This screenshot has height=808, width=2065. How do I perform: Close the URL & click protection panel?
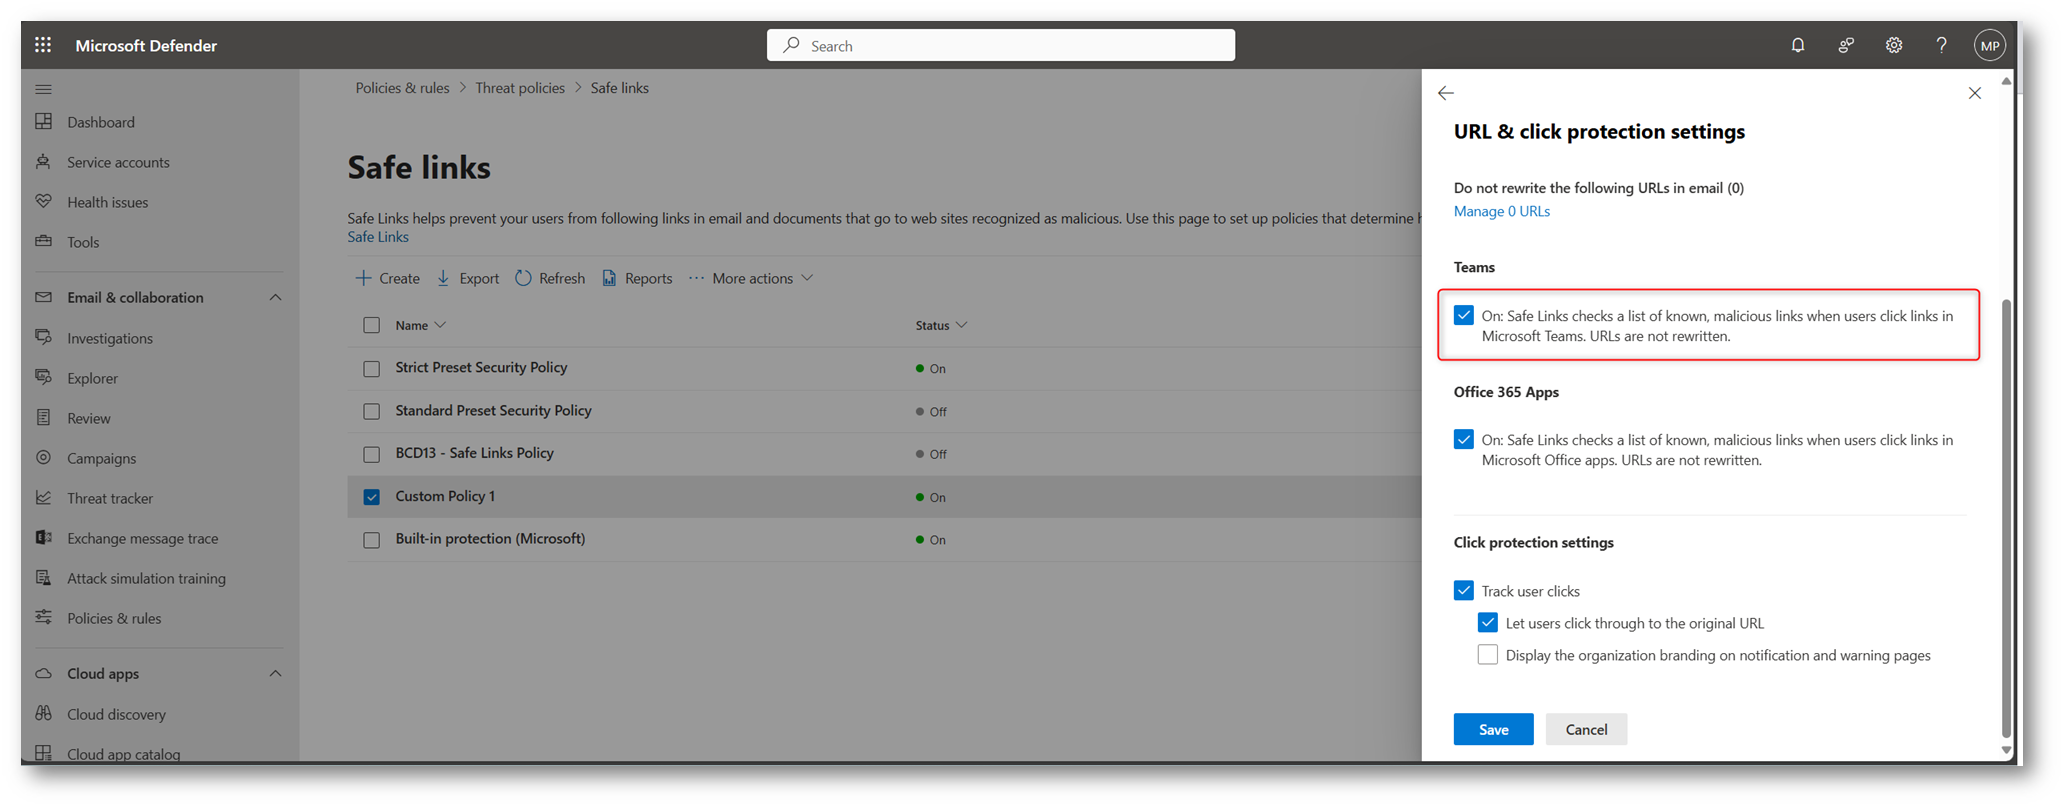click(1974, 93)
